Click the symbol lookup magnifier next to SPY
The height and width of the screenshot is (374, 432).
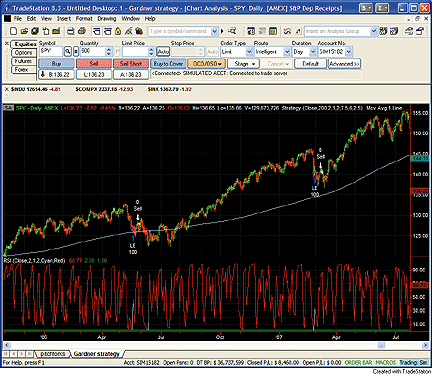pos(68,51)
